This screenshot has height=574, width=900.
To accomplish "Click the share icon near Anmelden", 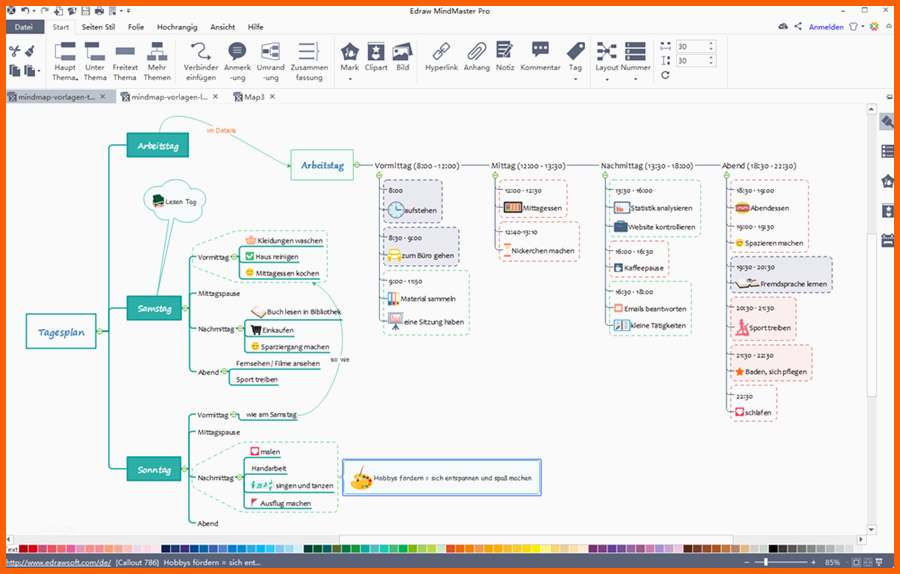I will click(x=798, y=26).
